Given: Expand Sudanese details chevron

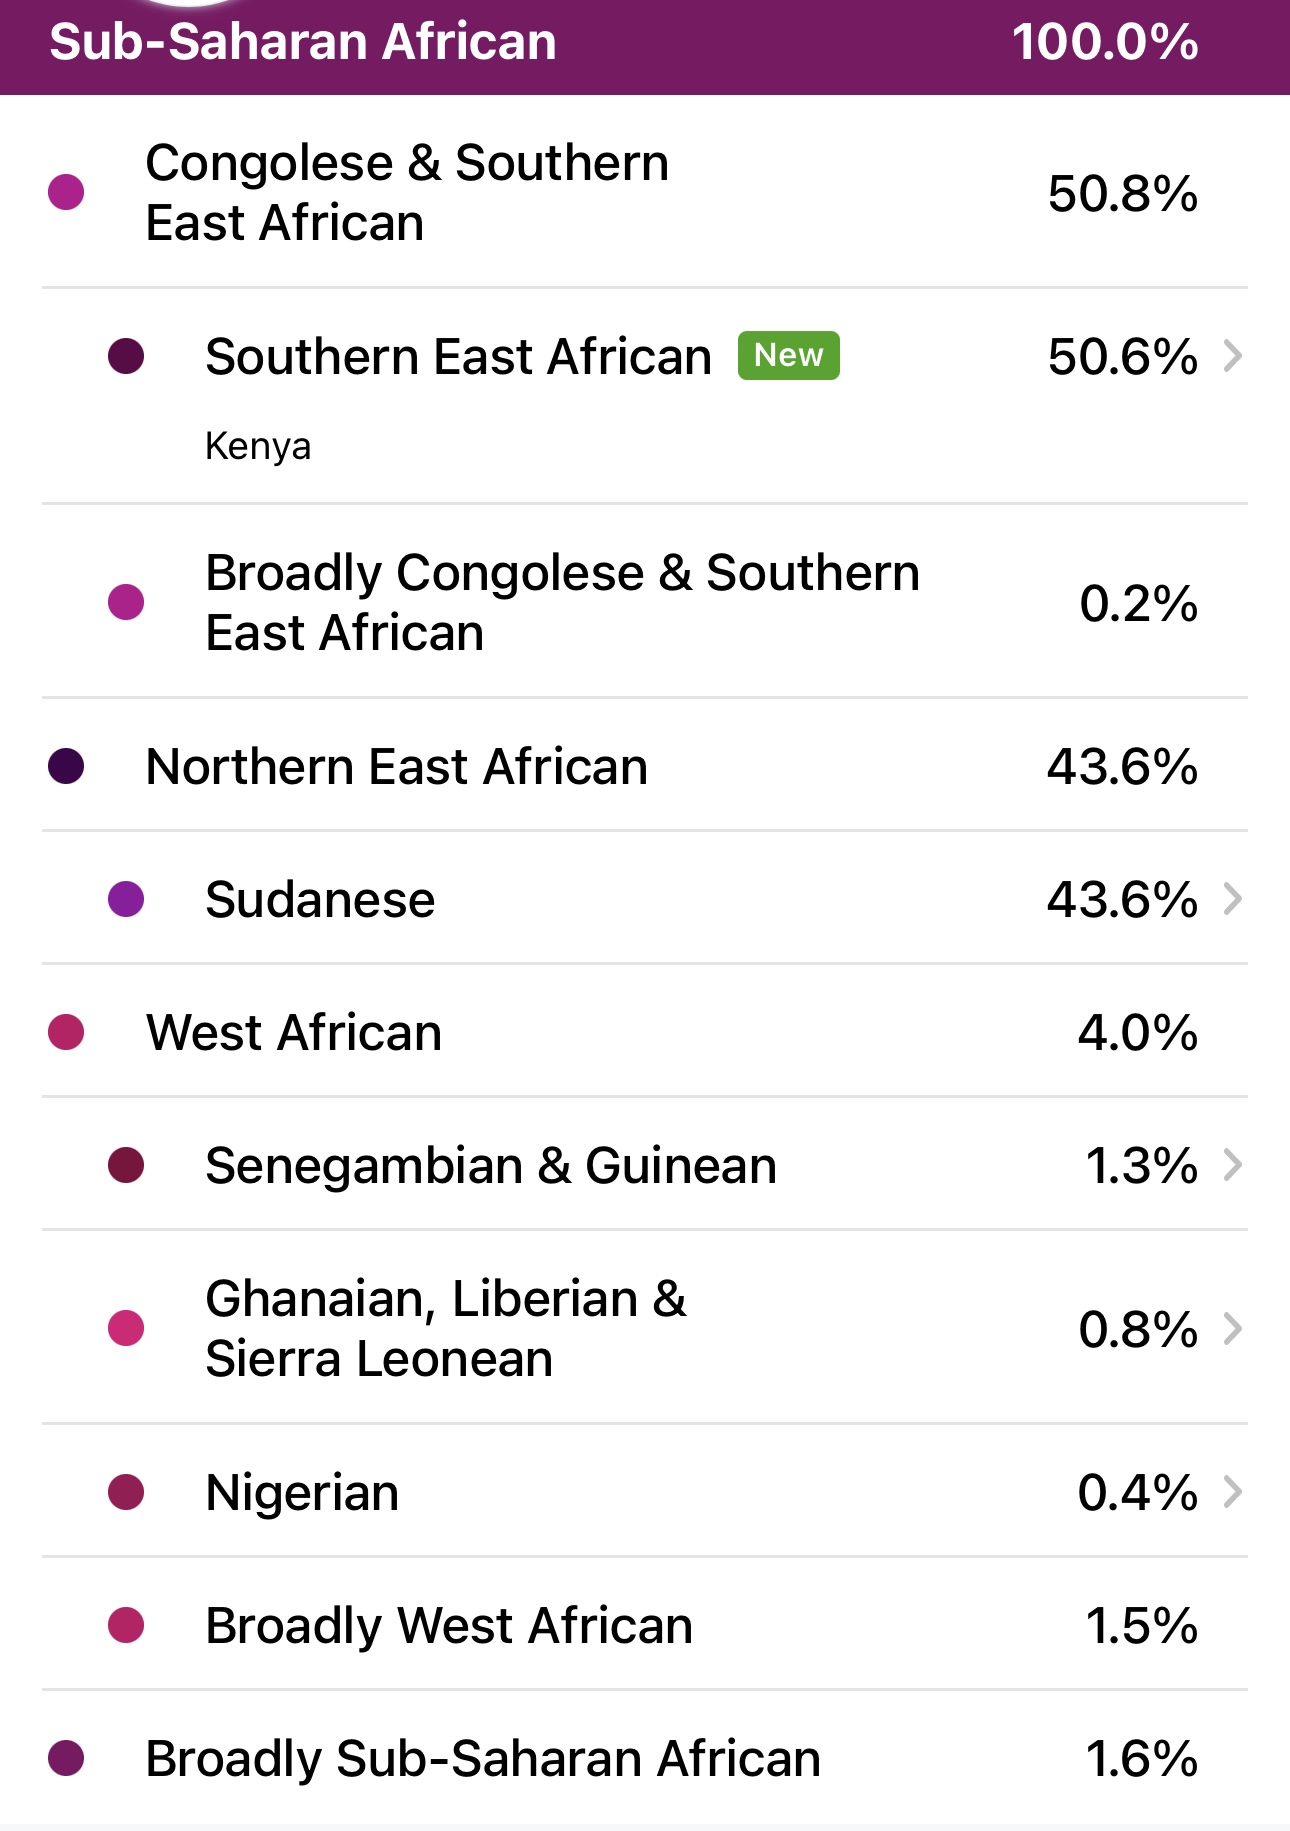Looking at the screenshot, I should pyautogui.click(x=1233, y=899).
